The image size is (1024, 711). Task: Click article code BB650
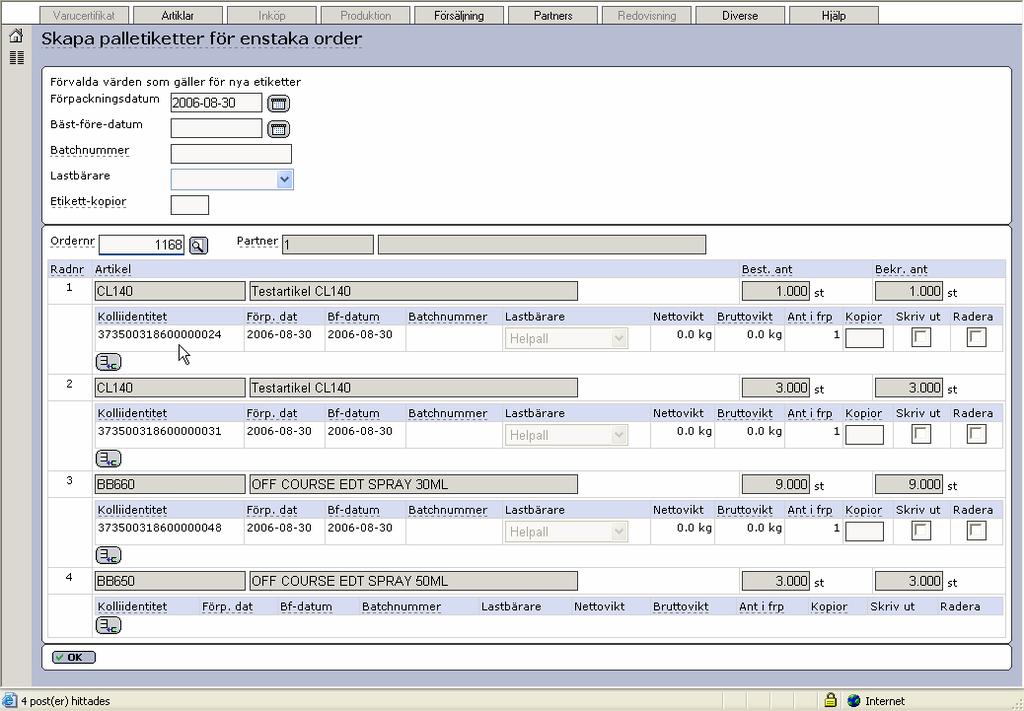click(x=170, y=581)
